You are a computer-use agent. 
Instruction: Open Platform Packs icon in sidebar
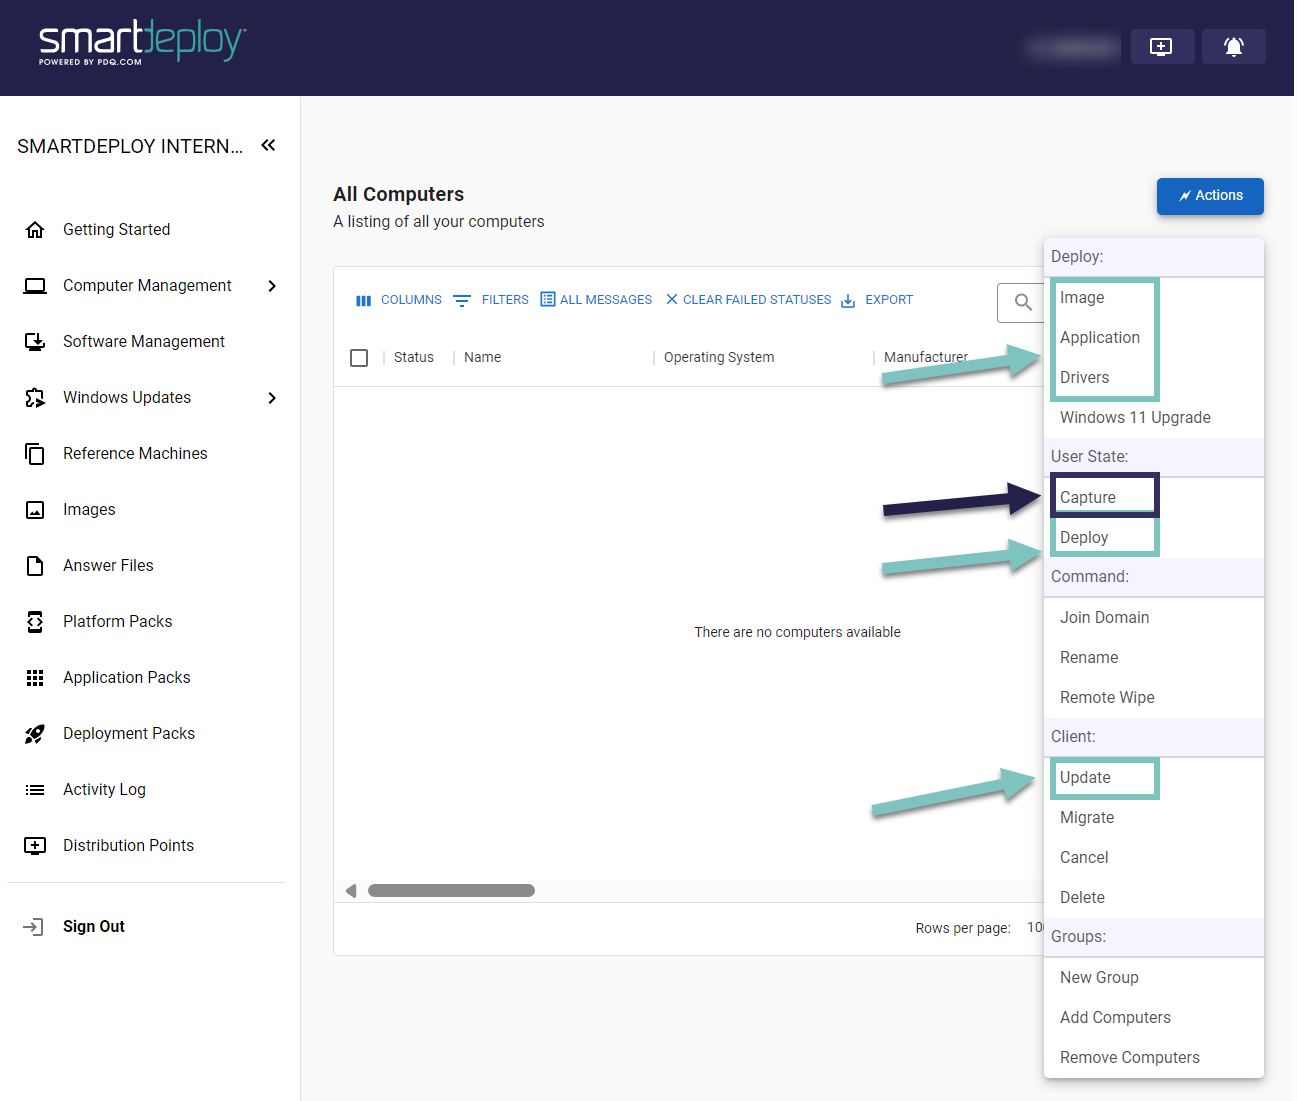(x=35, y=622)
